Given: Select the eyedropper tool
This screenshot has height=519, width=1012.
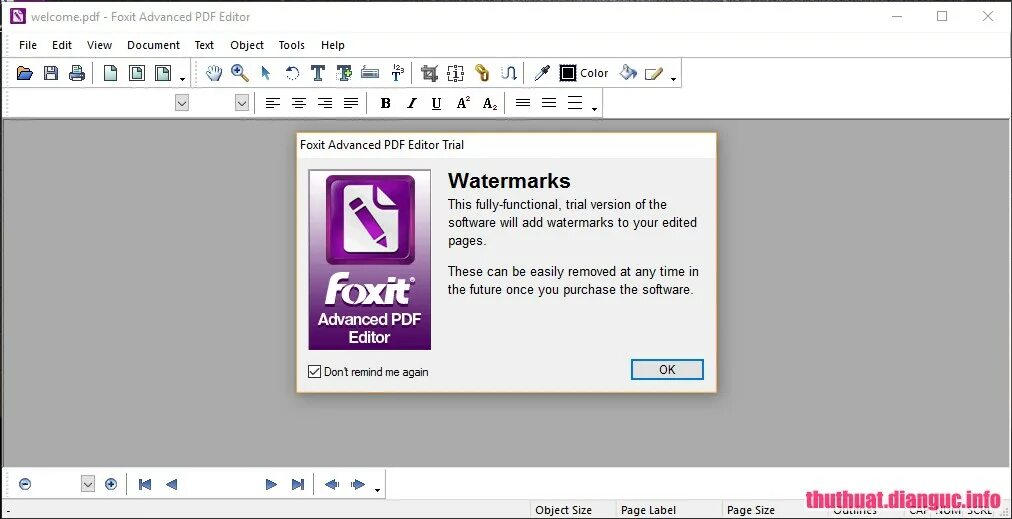Looking at the screenshot, I should click(x=541, y=73).
